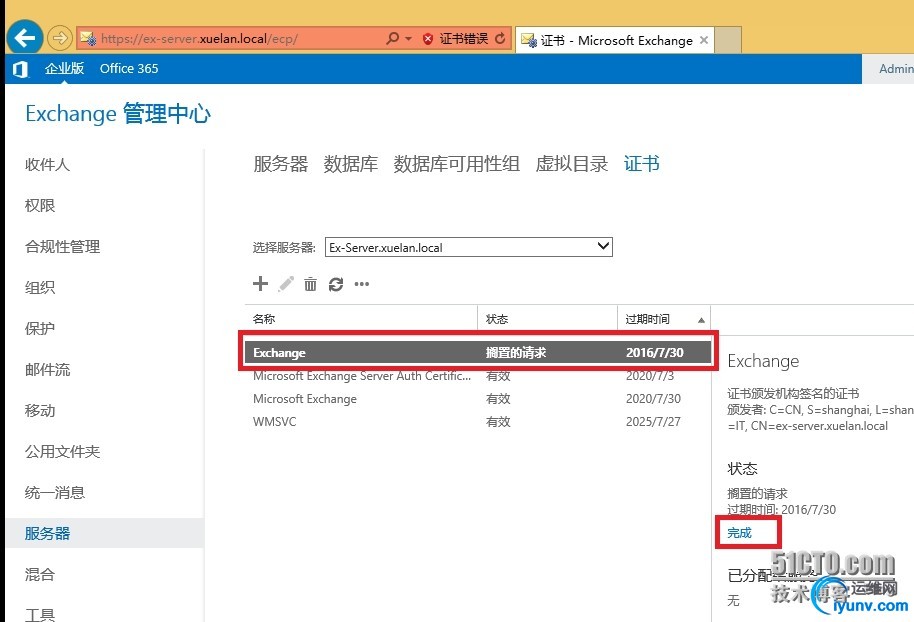Click the plus icon to add certificate

pyautogui.click(x=260, y=284)
